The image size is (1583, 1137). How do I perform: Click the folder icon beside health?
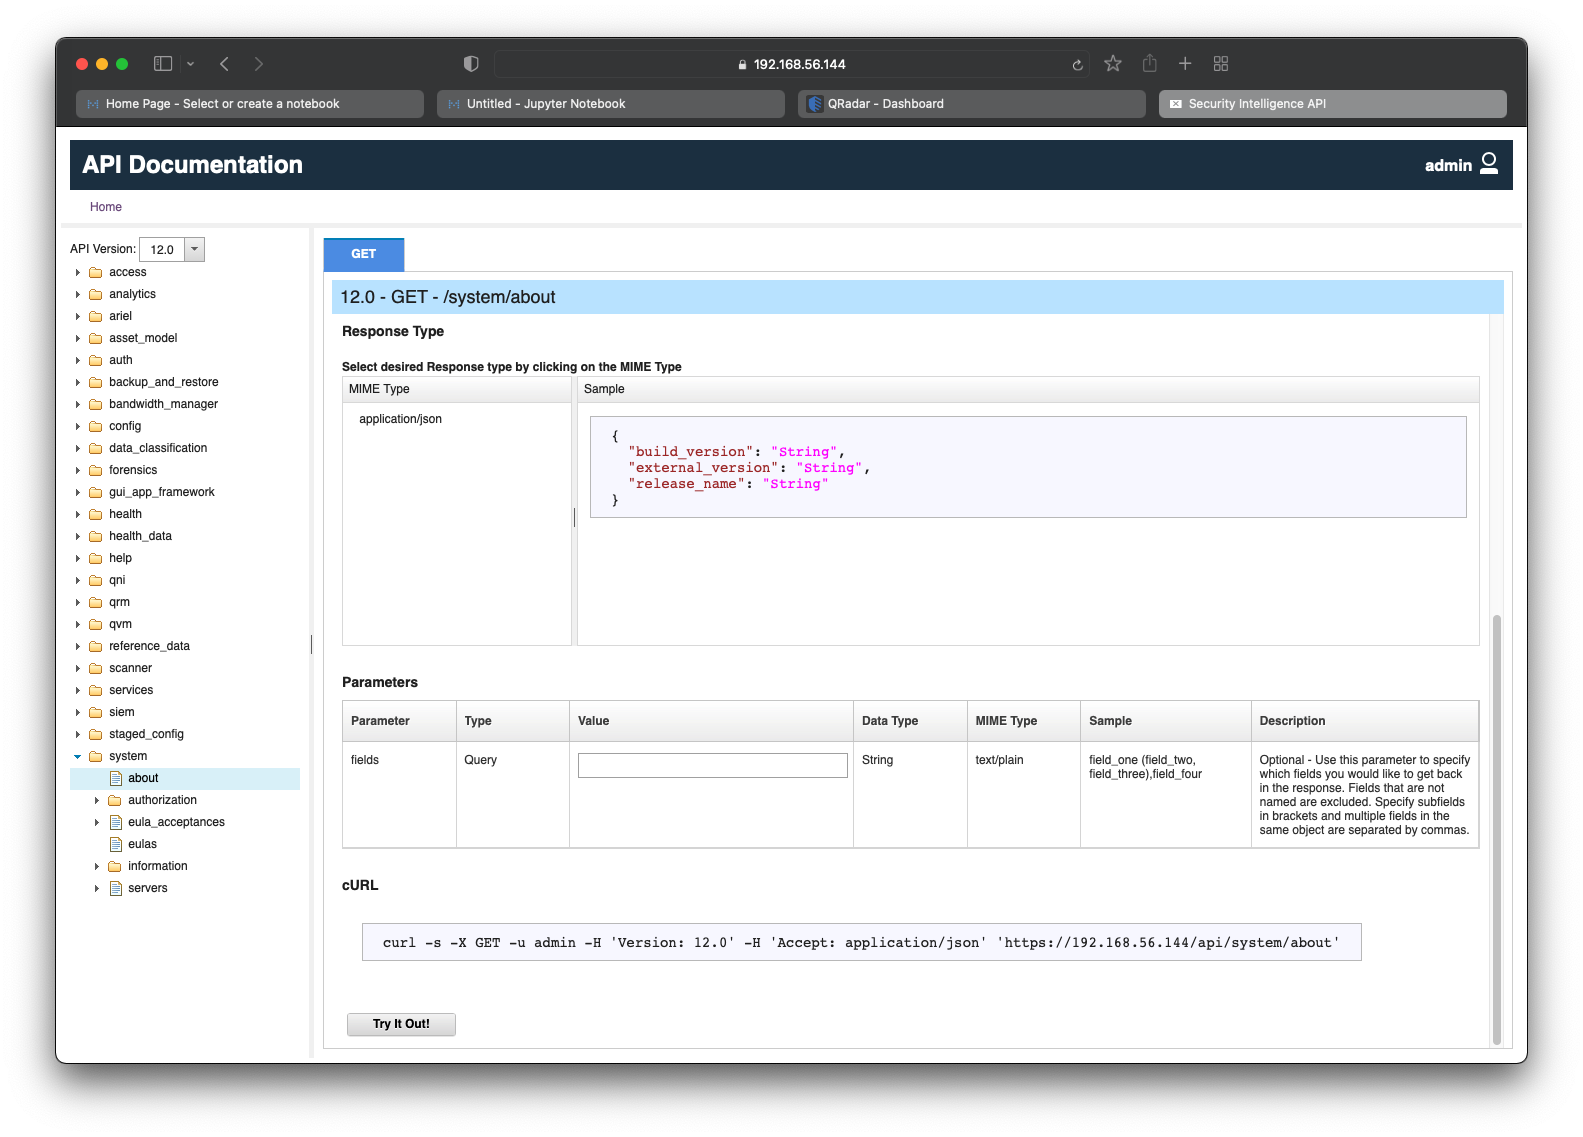pos(96,514)
